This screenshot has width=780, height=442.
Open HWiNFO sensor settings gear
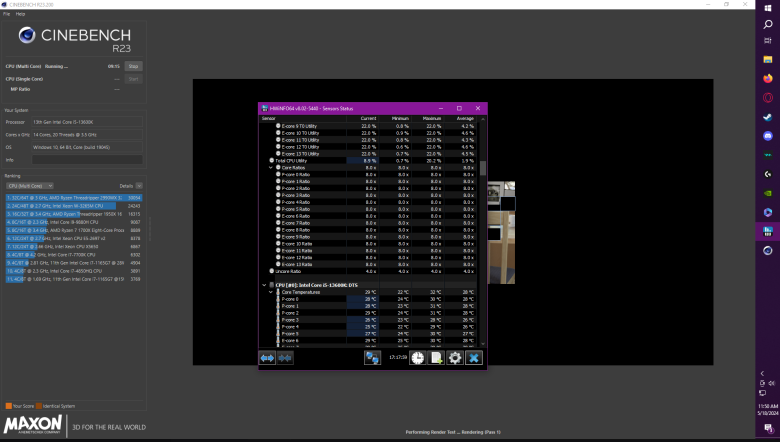(455, 358)
